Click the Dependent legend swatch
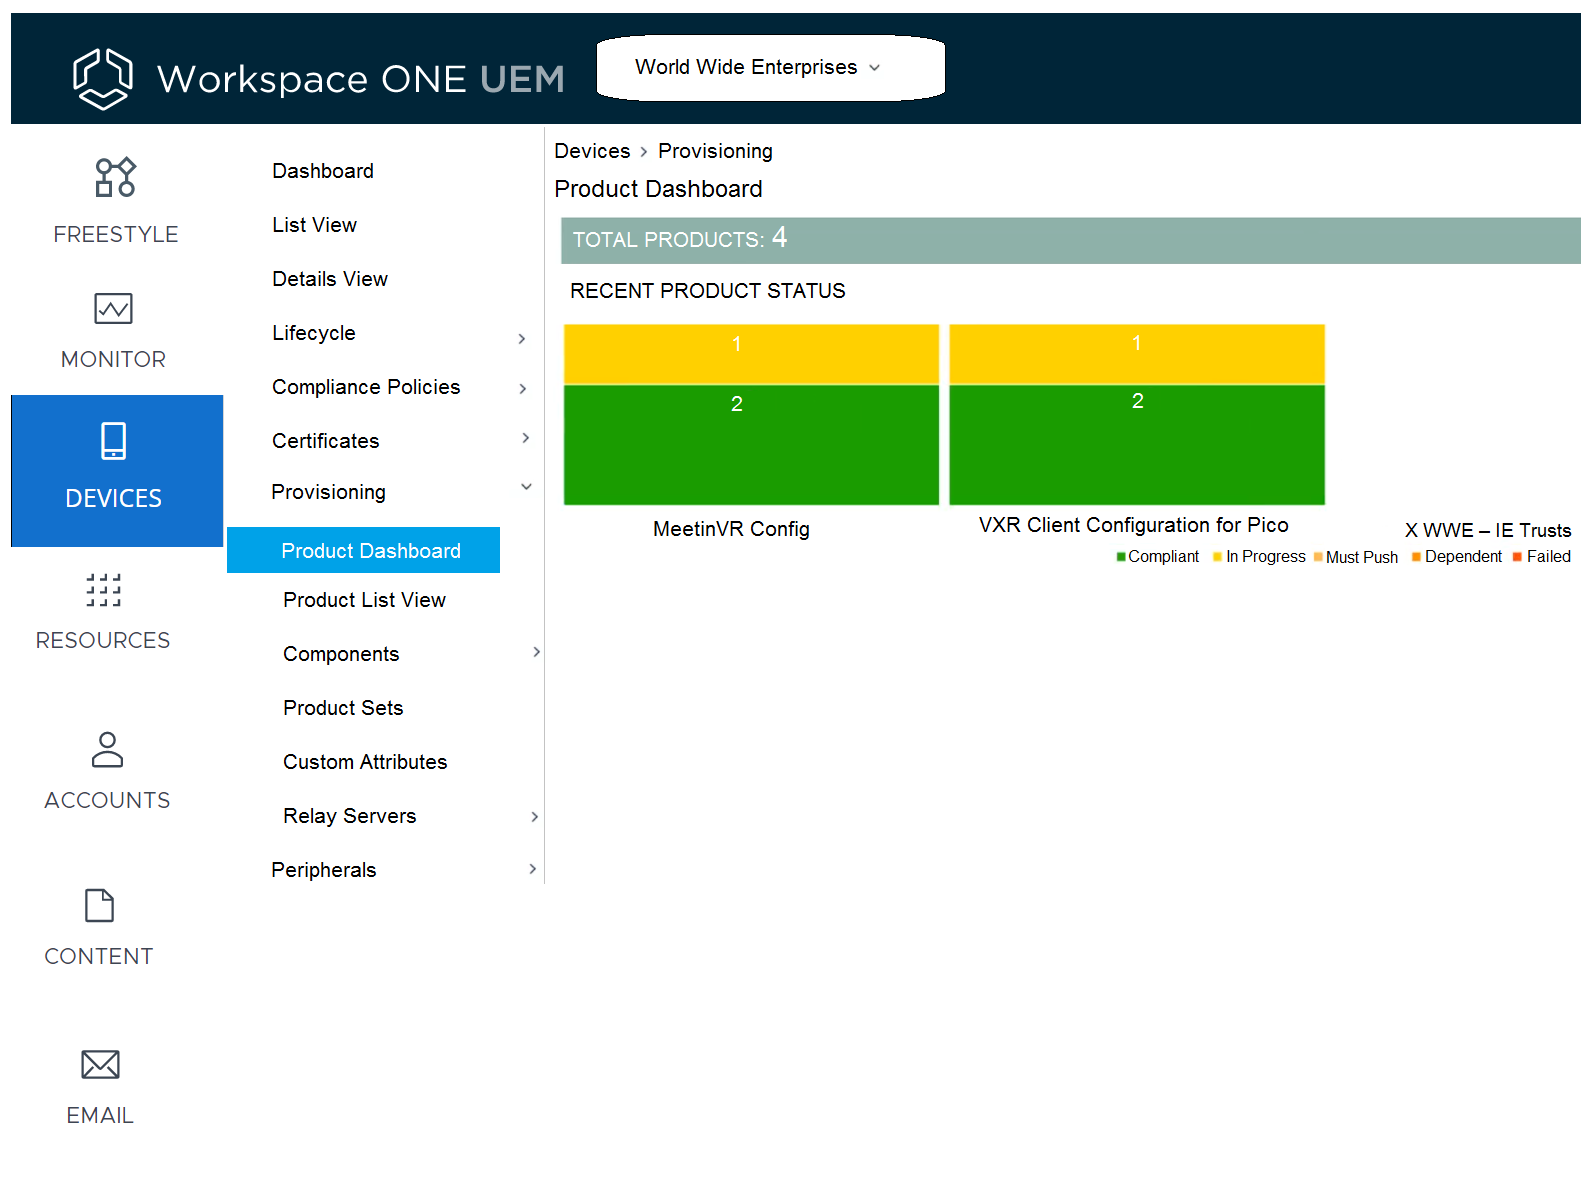Screen dimensions: 1589x1181 click(1416, 557)
